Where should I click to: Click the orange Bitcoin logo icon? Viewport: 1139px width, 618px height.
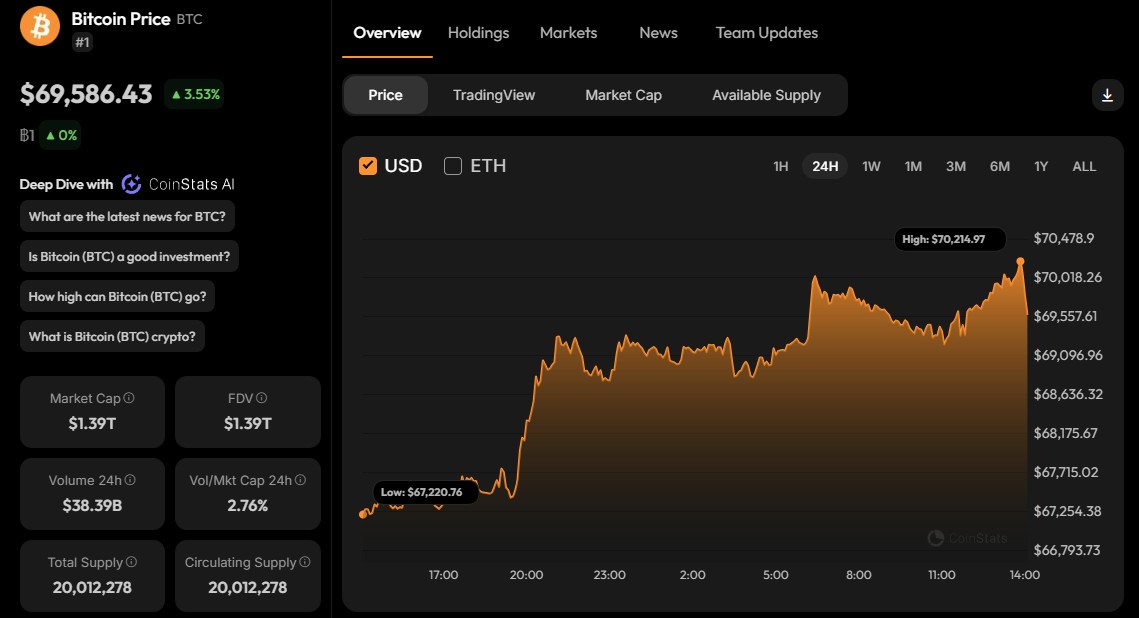point(41,26)
